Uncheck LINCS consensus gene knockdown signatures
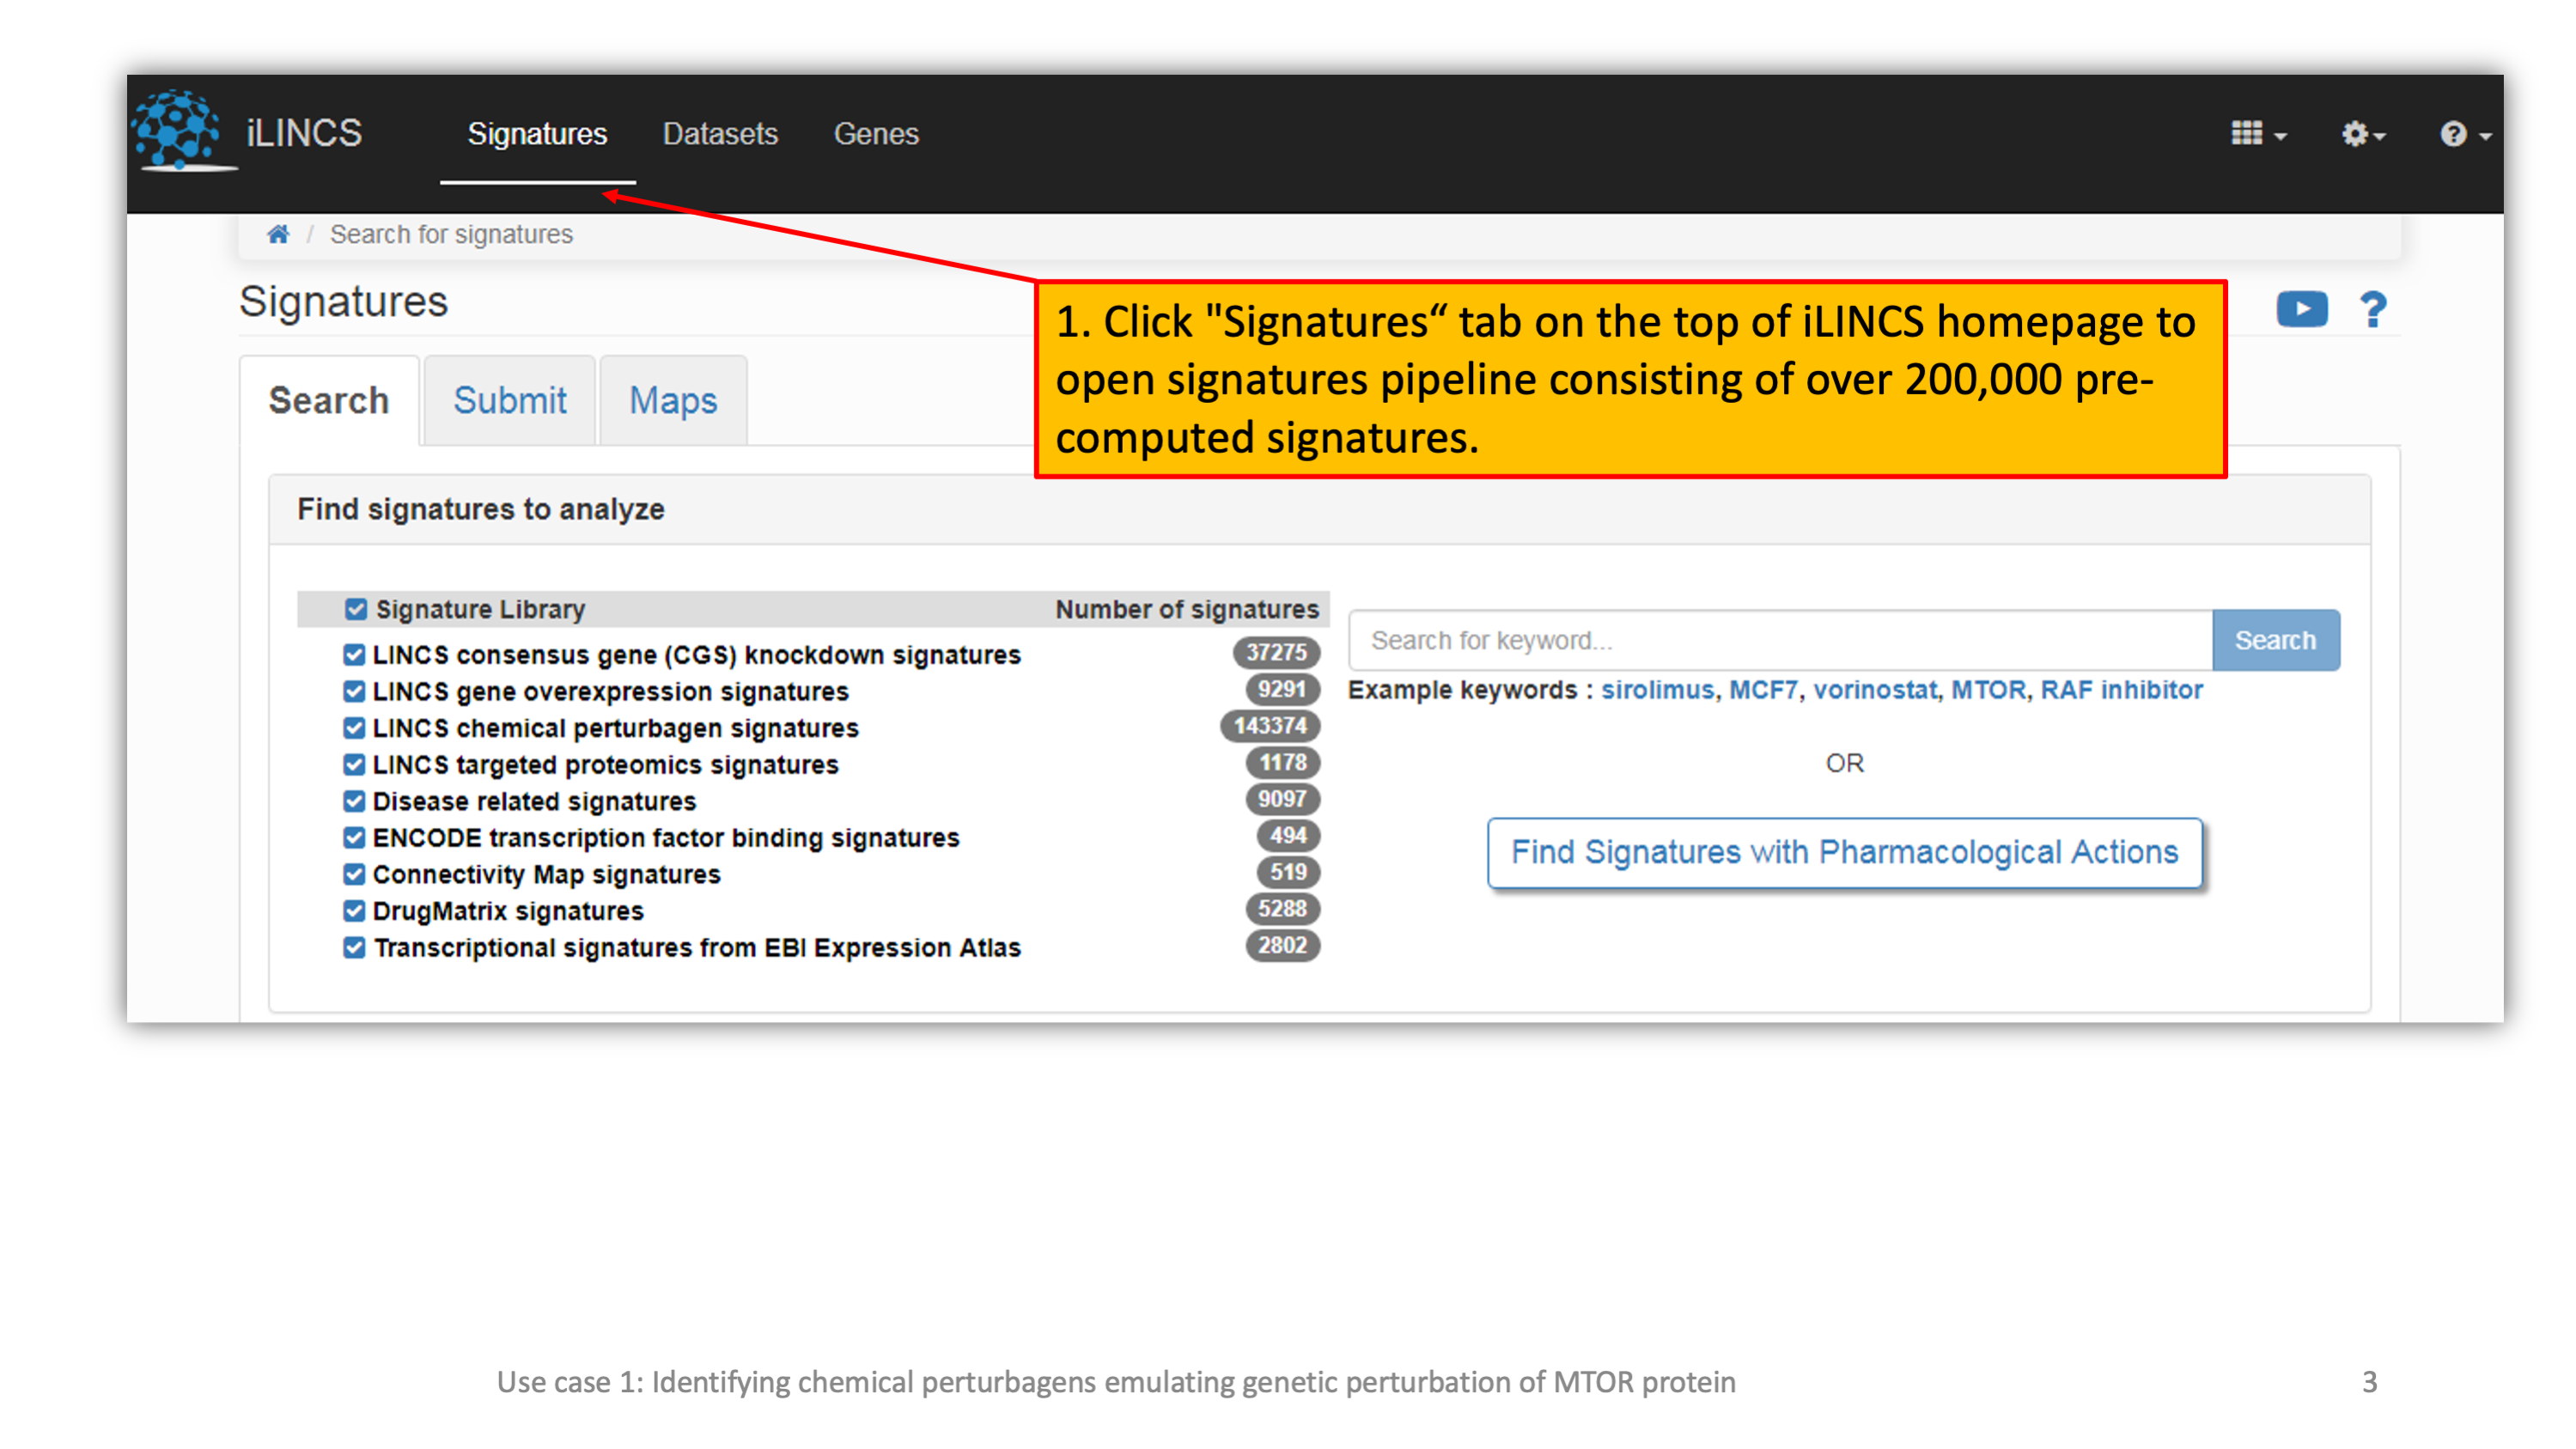Image resolution: width=2576 pixels, height=1449 pixels. click(x=354, y=654)
